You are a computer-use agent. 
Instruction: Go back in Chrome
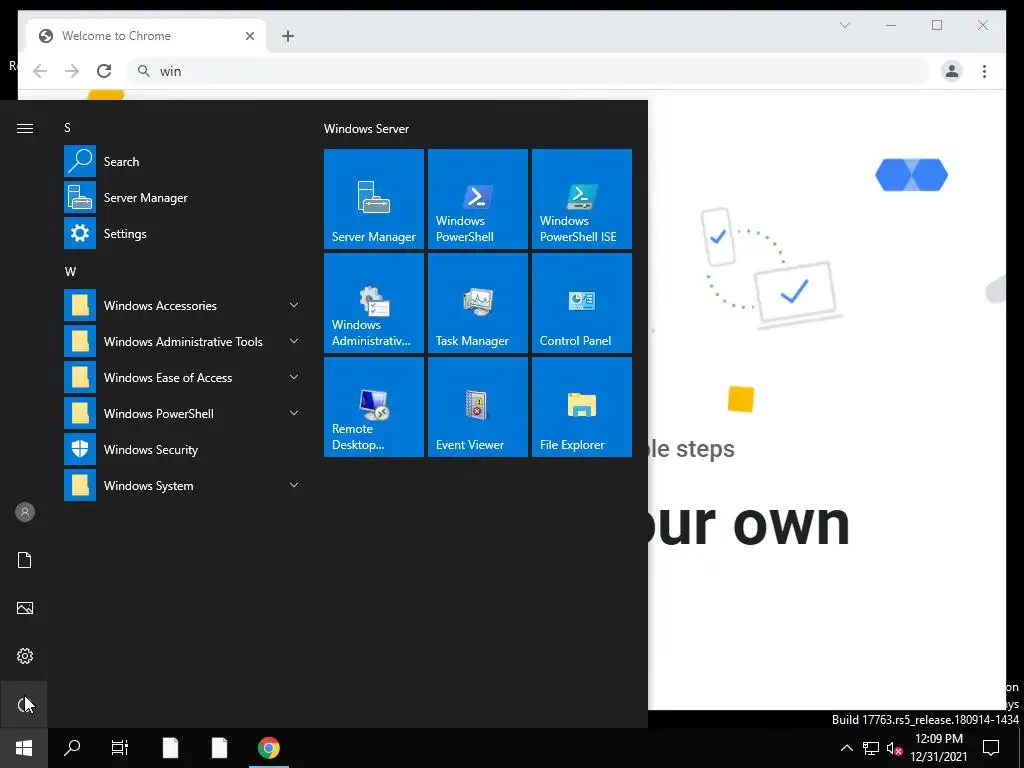40,71
